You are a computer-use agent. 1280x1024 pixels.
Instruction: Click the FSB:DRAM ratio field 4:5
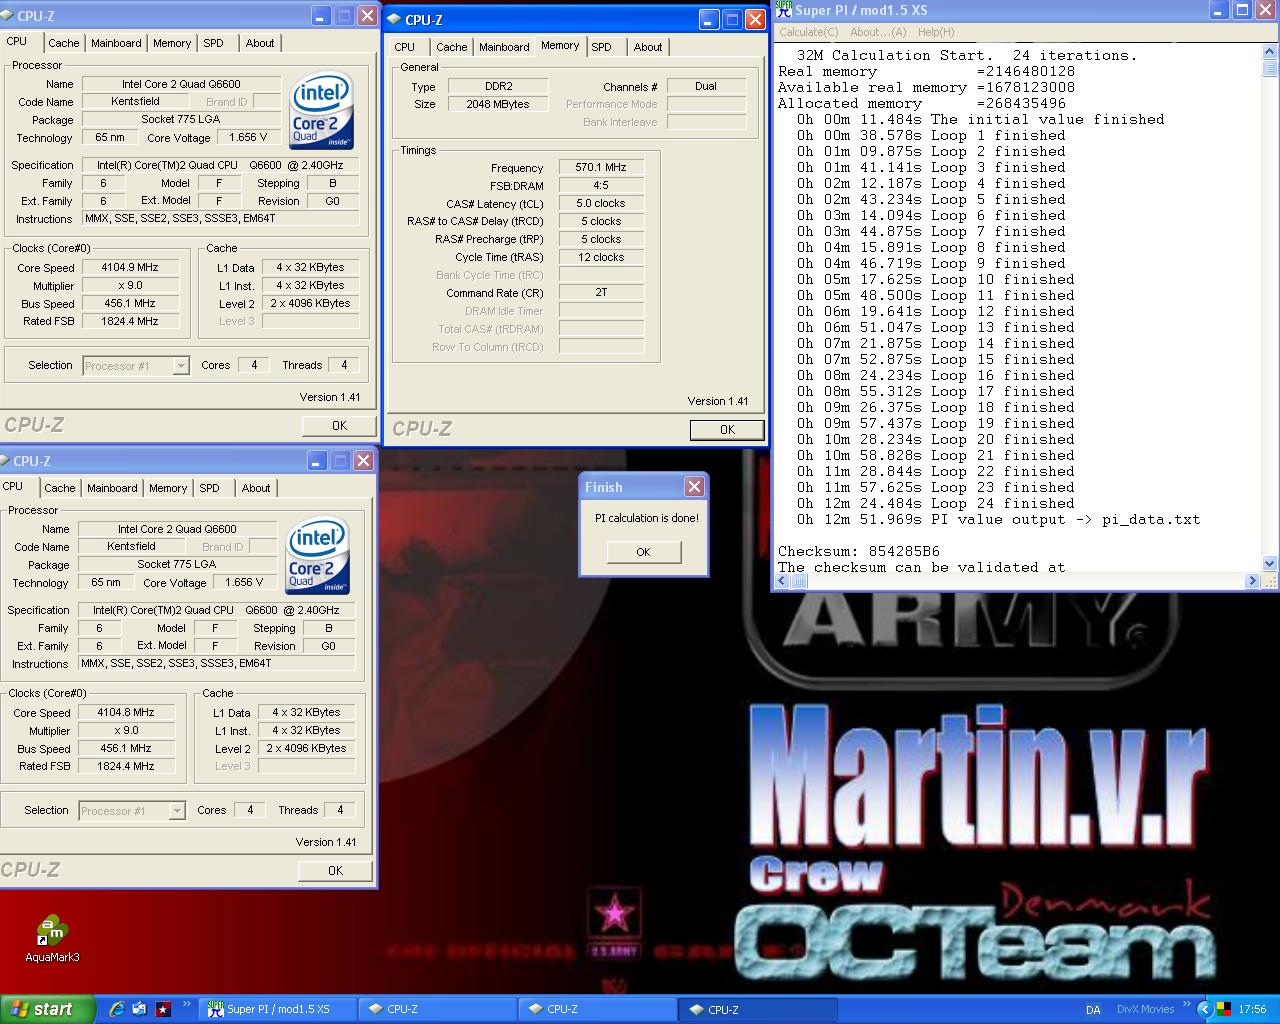(x=601, y=186)
